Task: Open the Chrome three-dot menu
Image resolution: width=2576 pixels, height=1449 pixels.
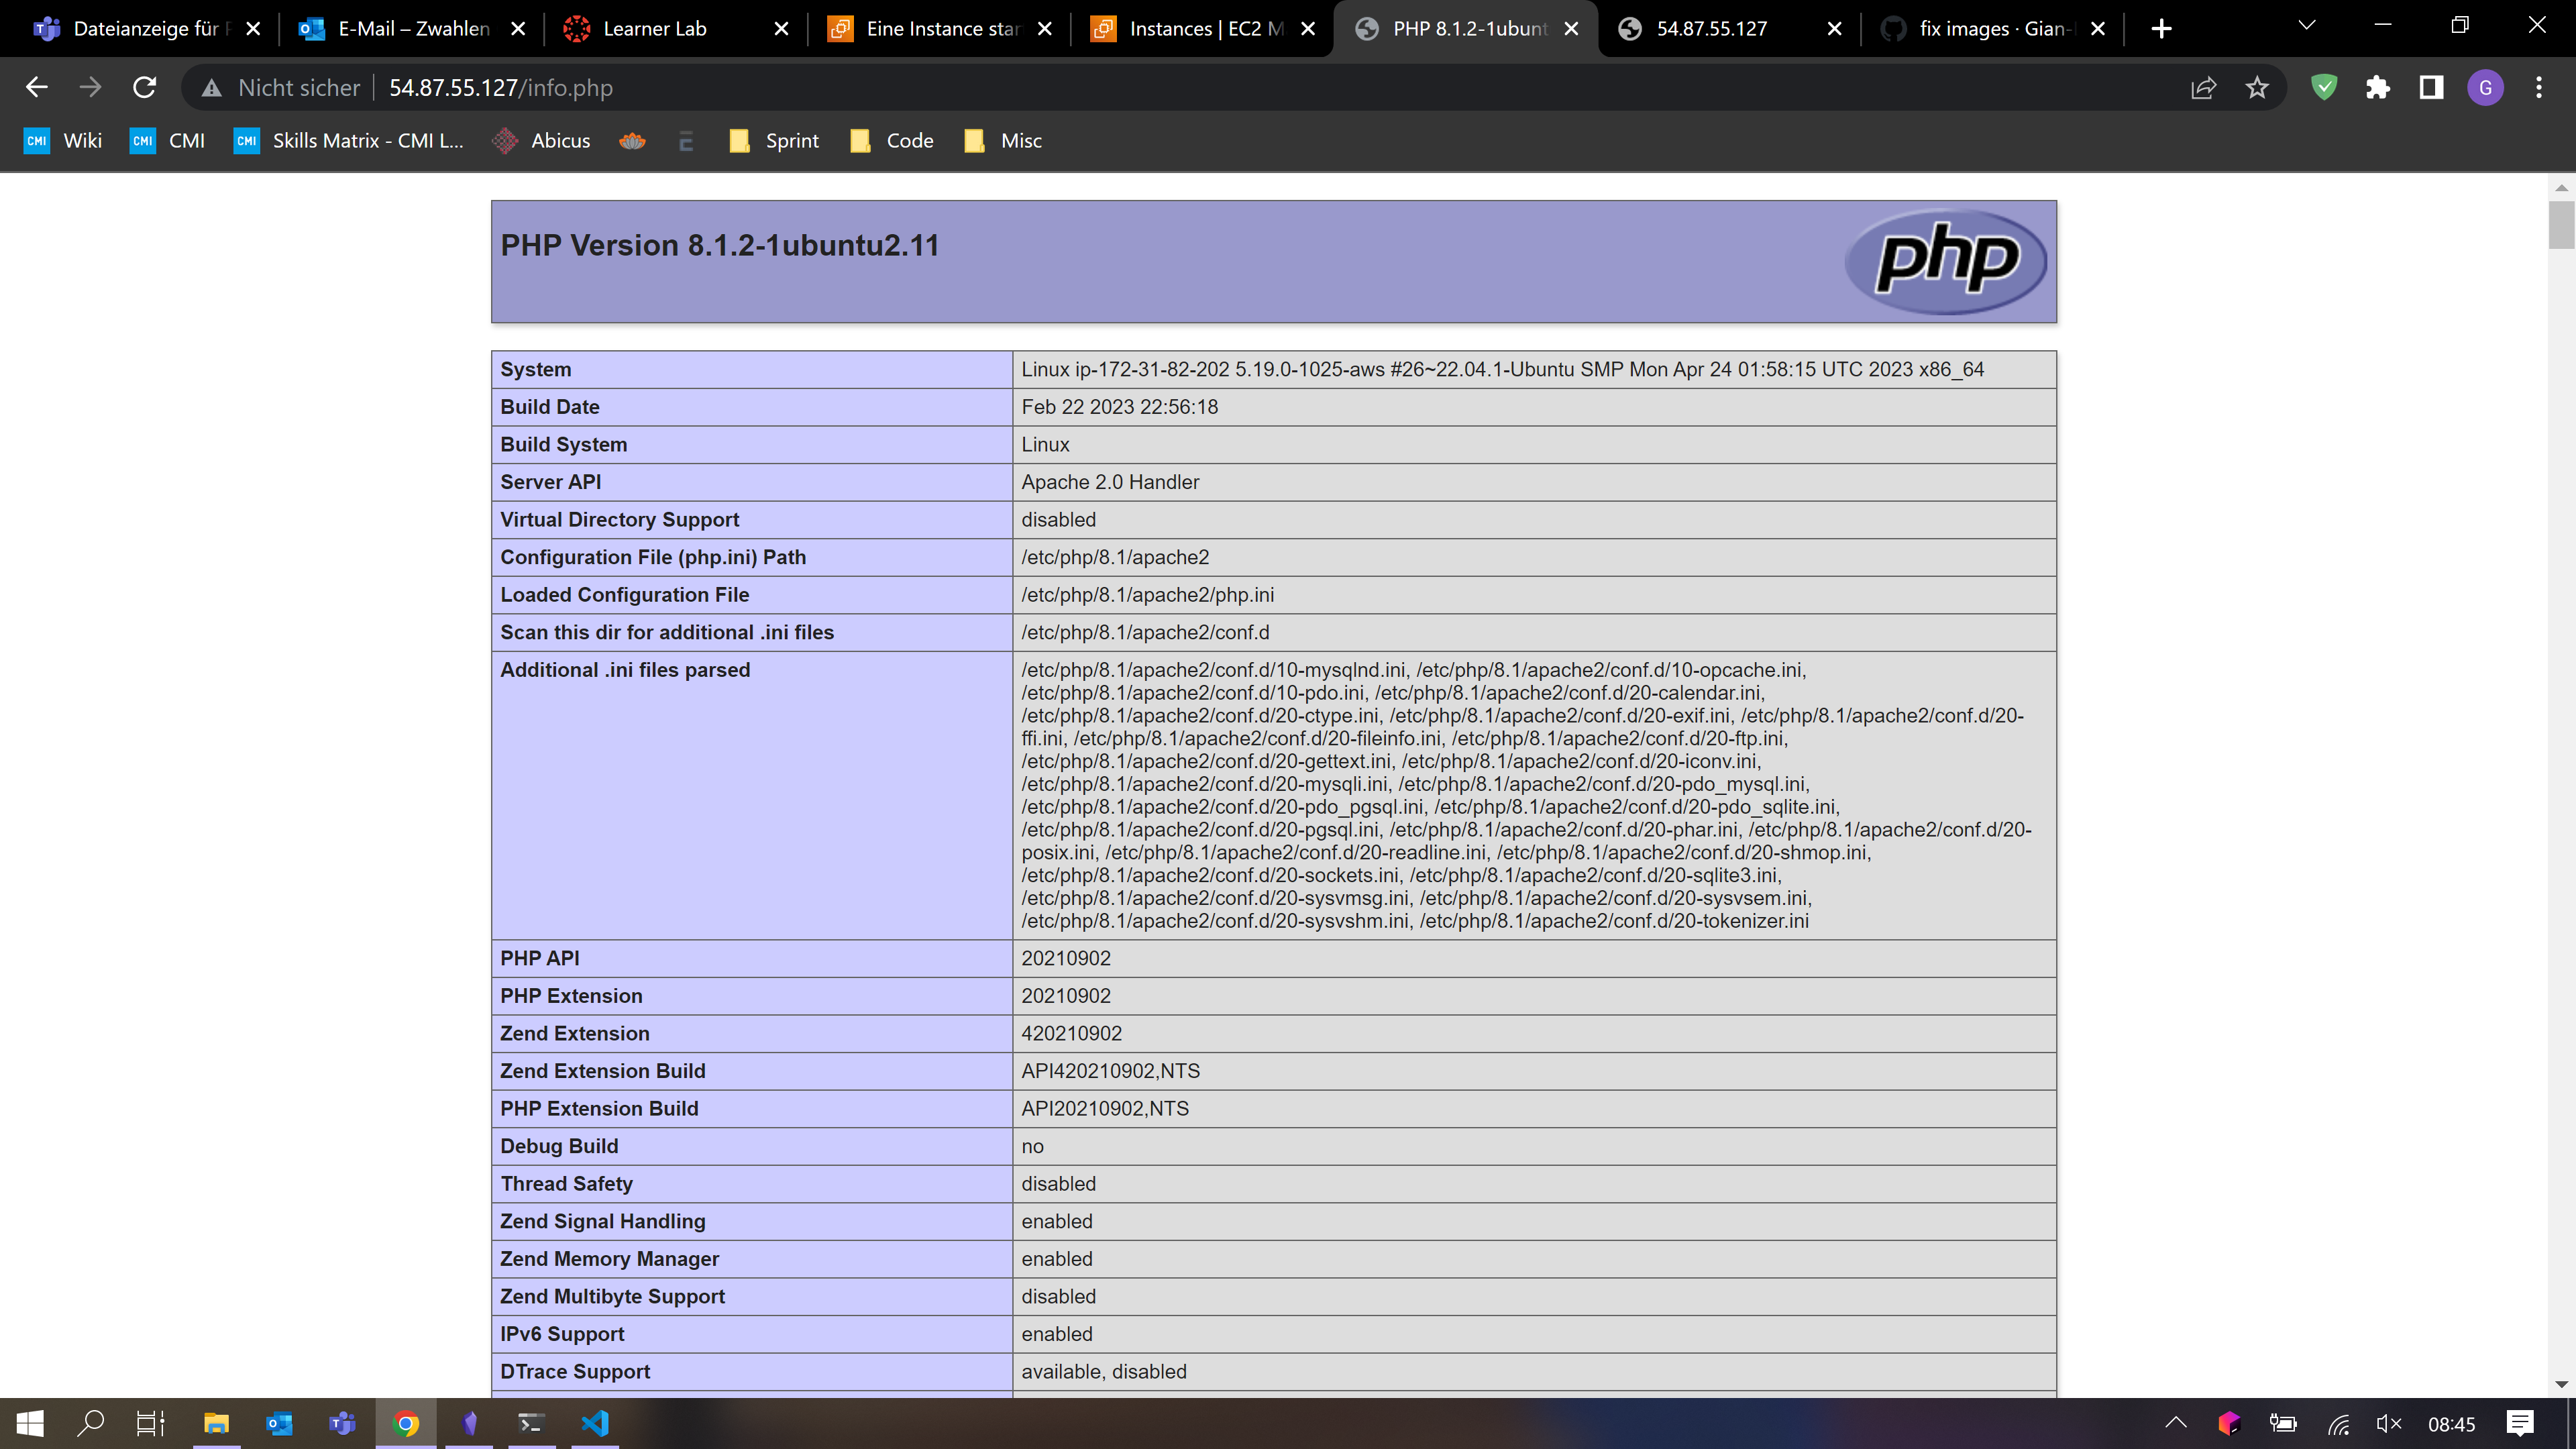Action: point(2538,88)
